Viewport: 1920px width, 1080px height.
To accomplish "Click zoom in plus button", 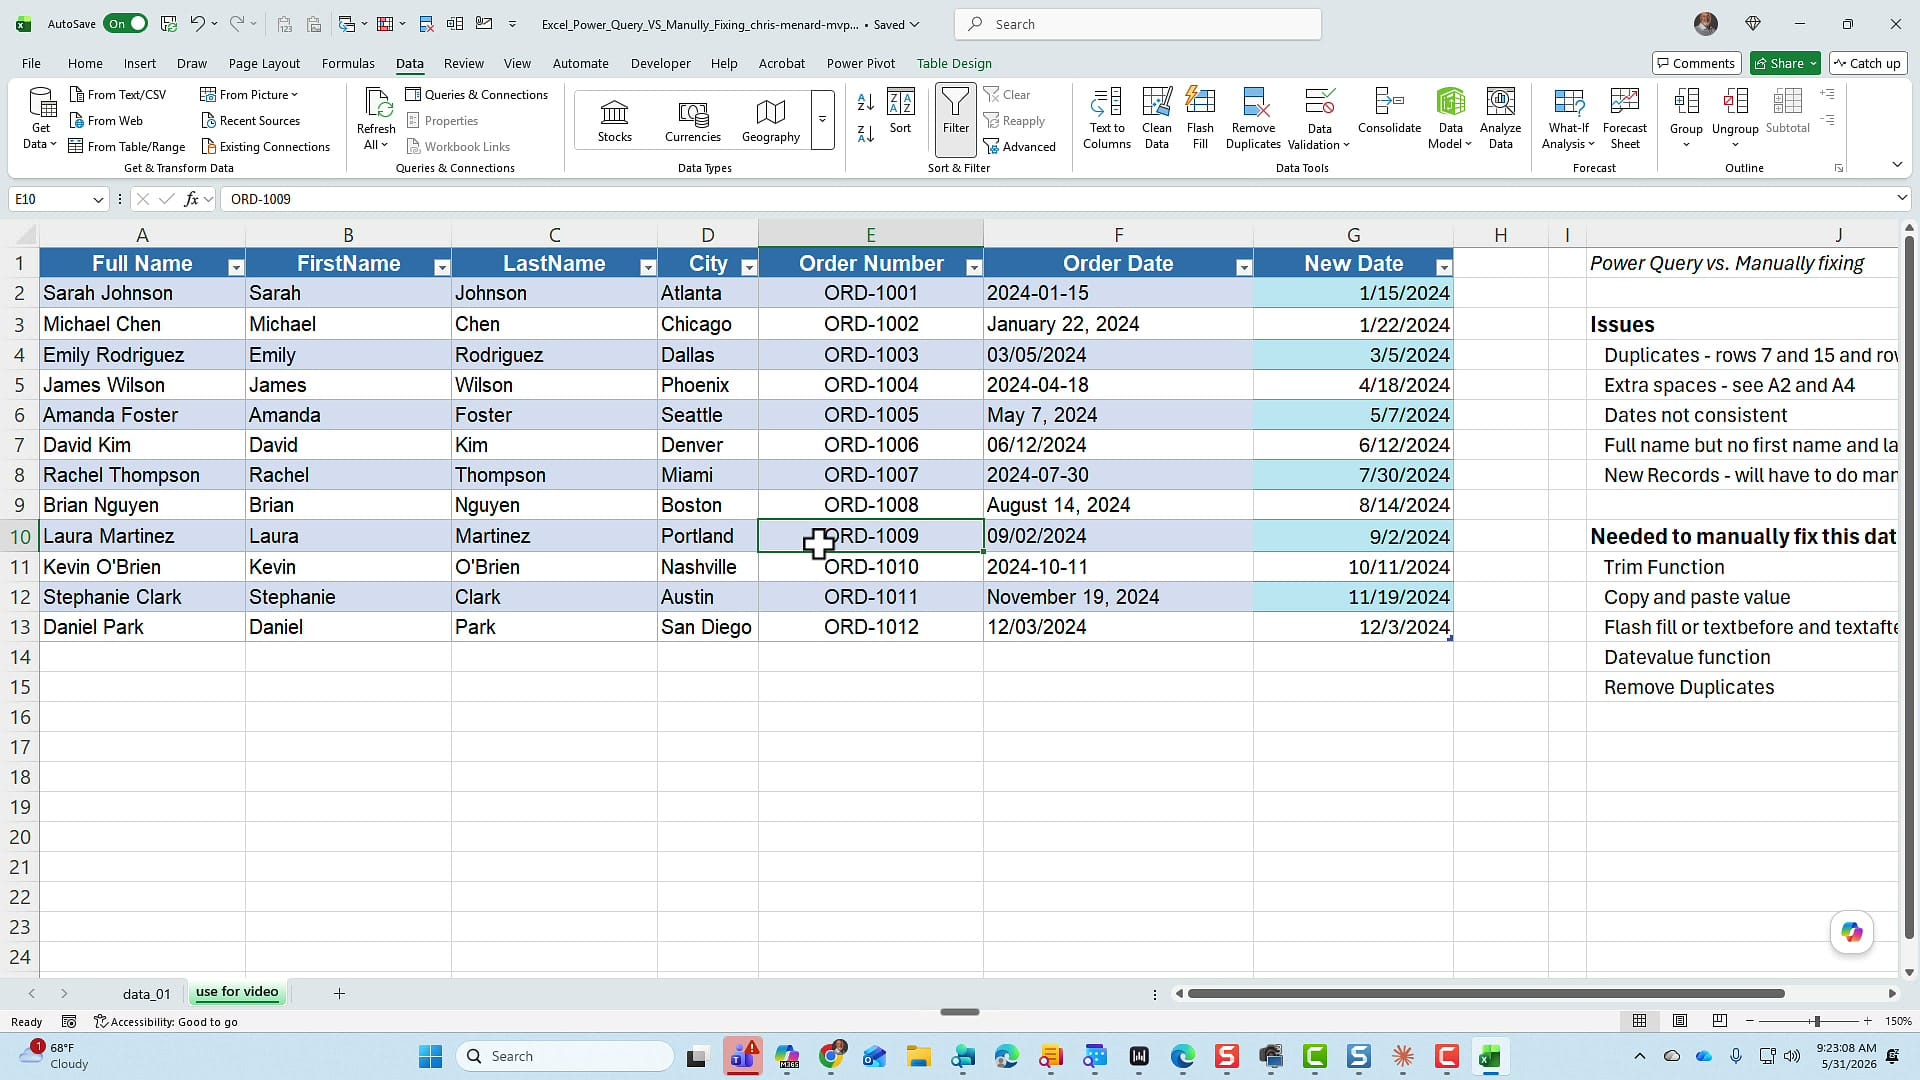I will coord(1867,1021).
